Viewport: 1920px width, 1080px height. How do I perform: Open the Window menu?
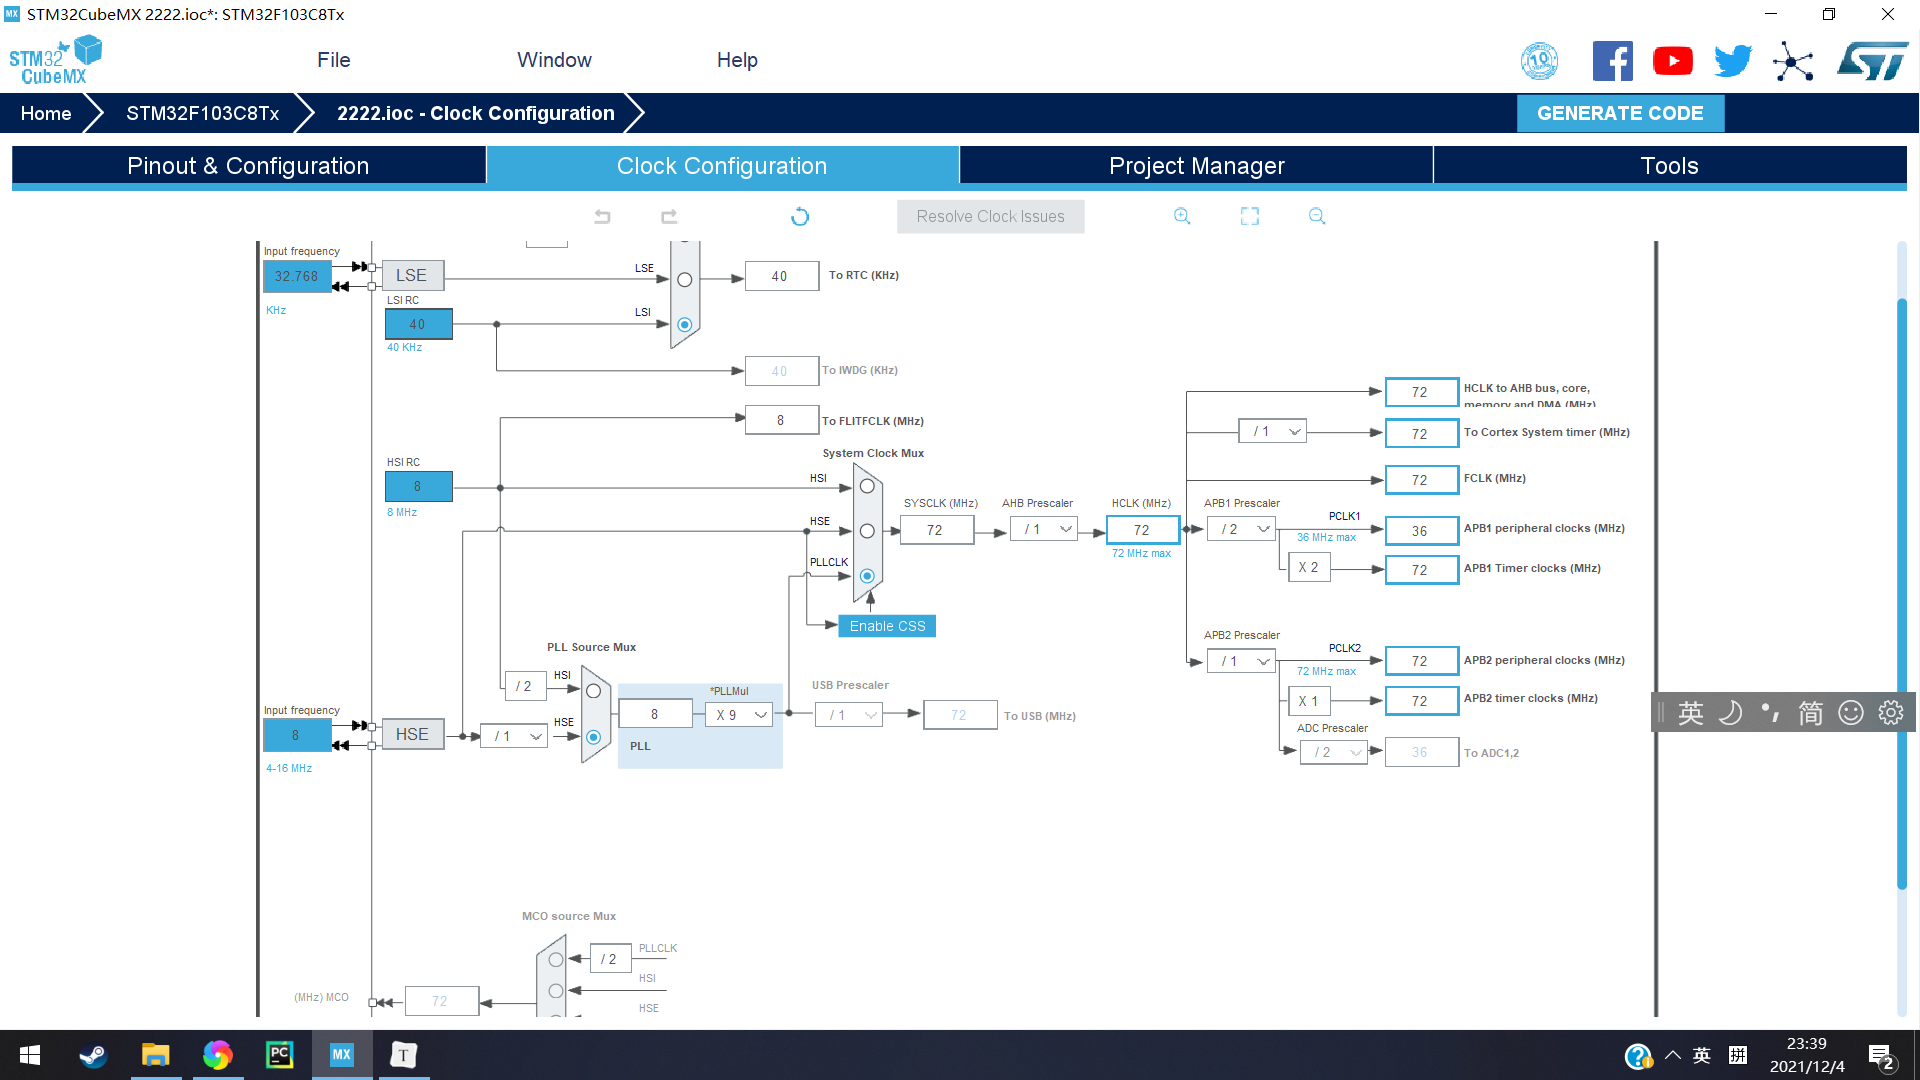coord(554,60)
